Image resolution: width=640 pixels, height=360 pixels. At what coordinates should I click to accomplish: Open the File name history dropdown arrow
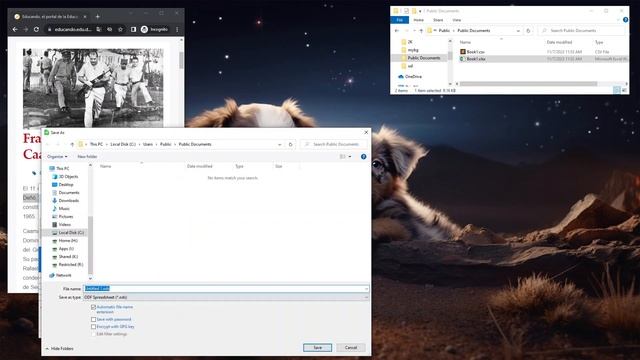tap(366, 289)
